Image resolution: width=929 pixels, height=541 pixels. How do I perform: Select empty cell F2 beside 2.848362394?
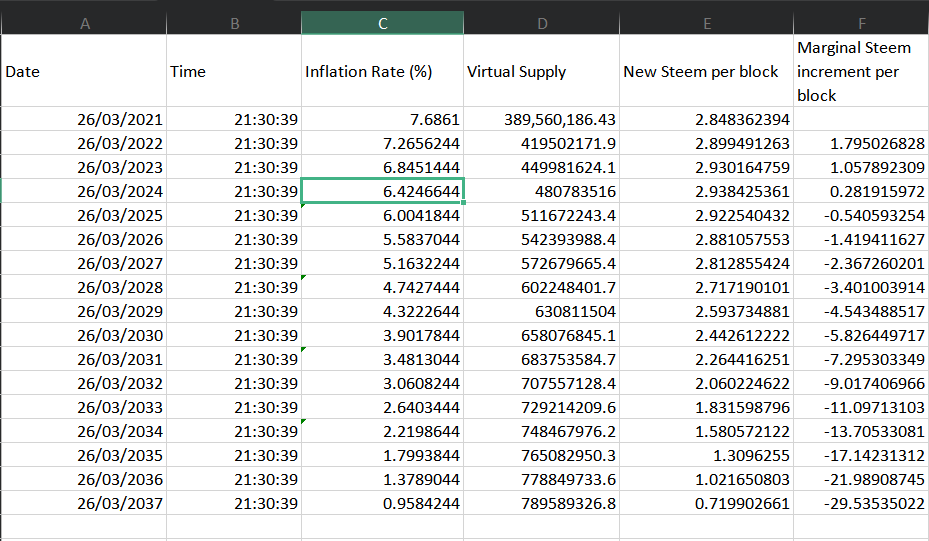(x=861, y=119)
